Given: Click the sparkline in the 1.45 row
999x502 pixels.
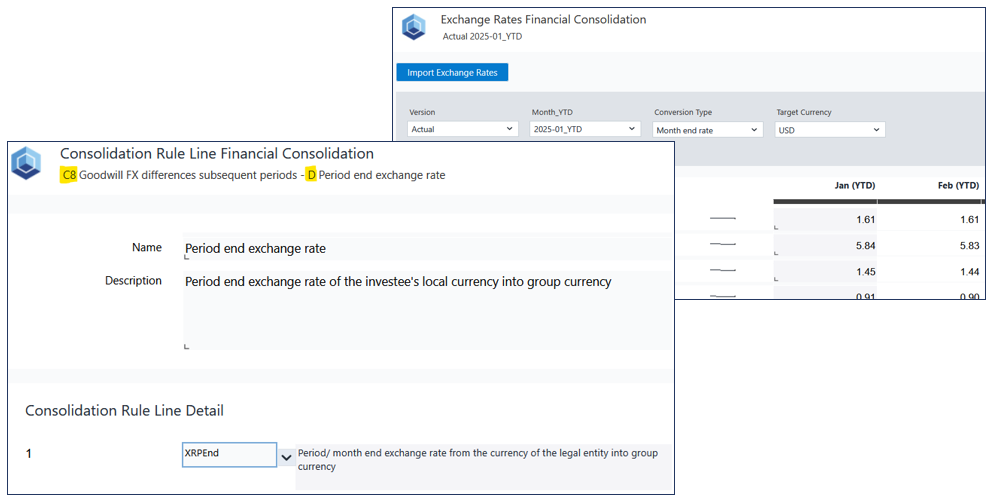Looking at the screenshot, I should tap(722, 271).
